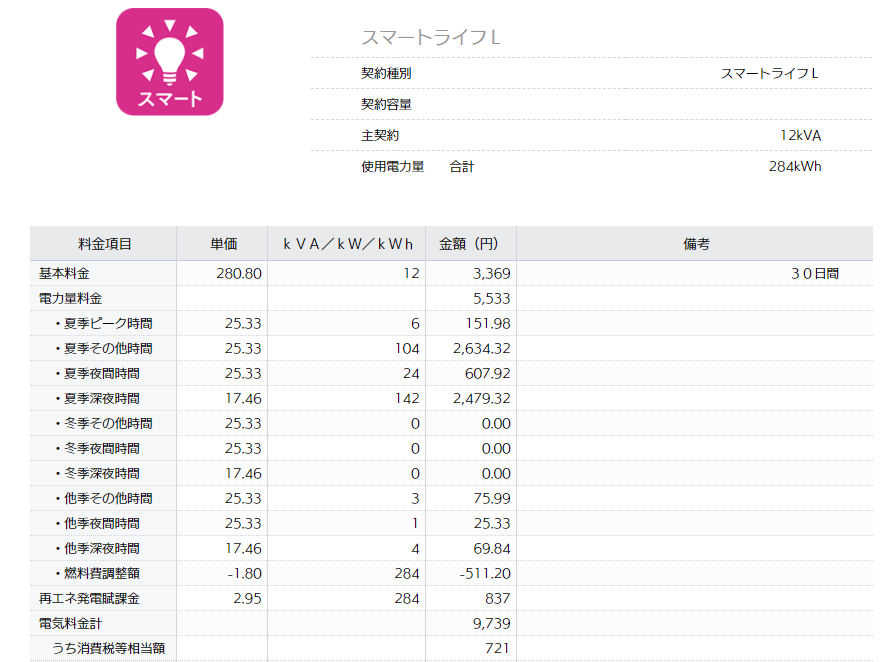Viewport: 895px width, 662px height.
Task: Click the 他季その他時間 row label
Action: [x=104, y=499]
